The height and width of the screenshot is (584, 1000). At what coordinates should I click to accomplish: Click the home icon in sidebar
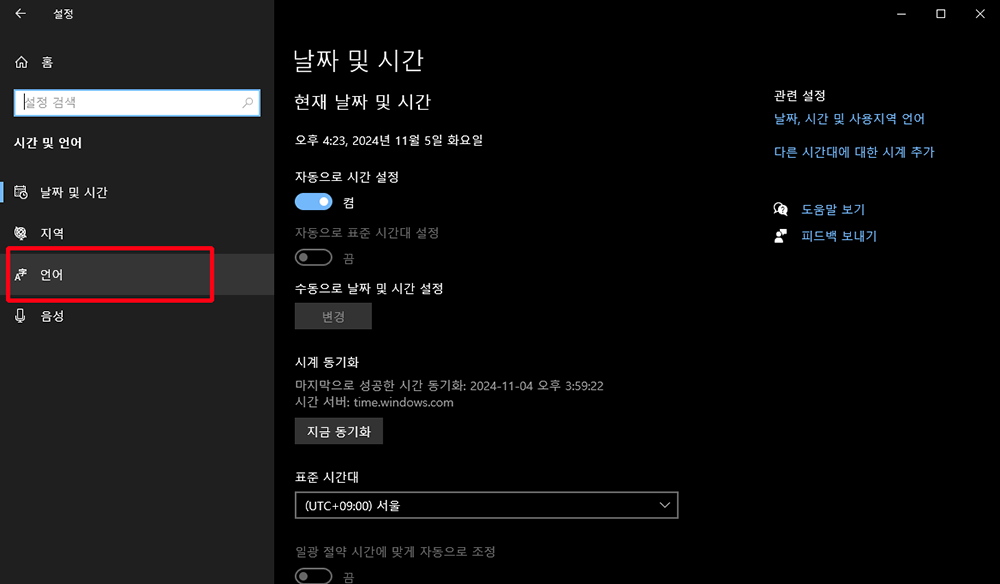21,62
